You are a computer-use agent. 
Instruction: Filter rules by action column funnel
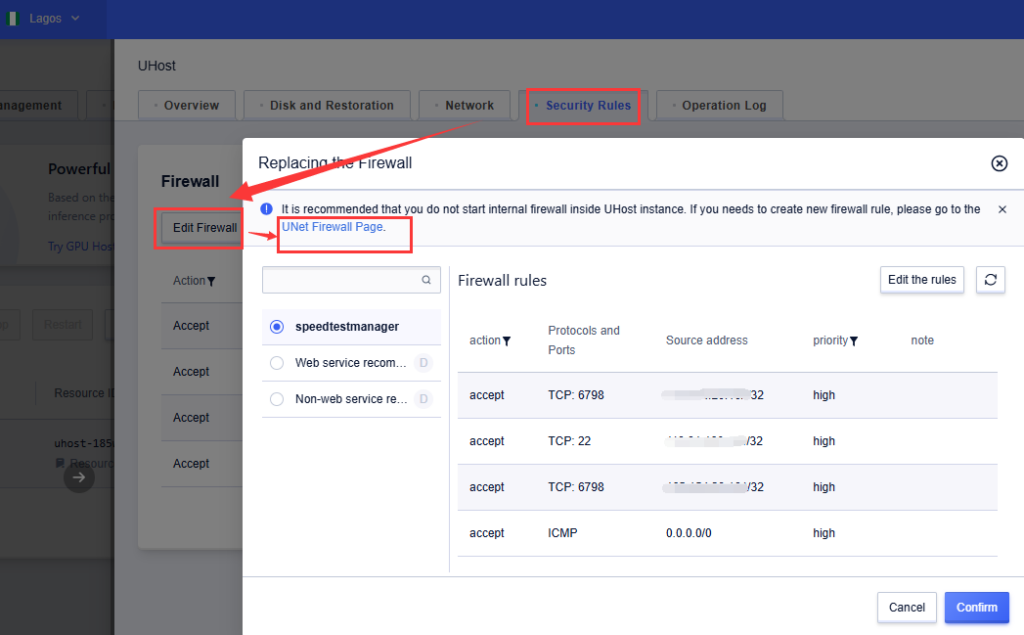pyautogui.click(x=507, y=341)
